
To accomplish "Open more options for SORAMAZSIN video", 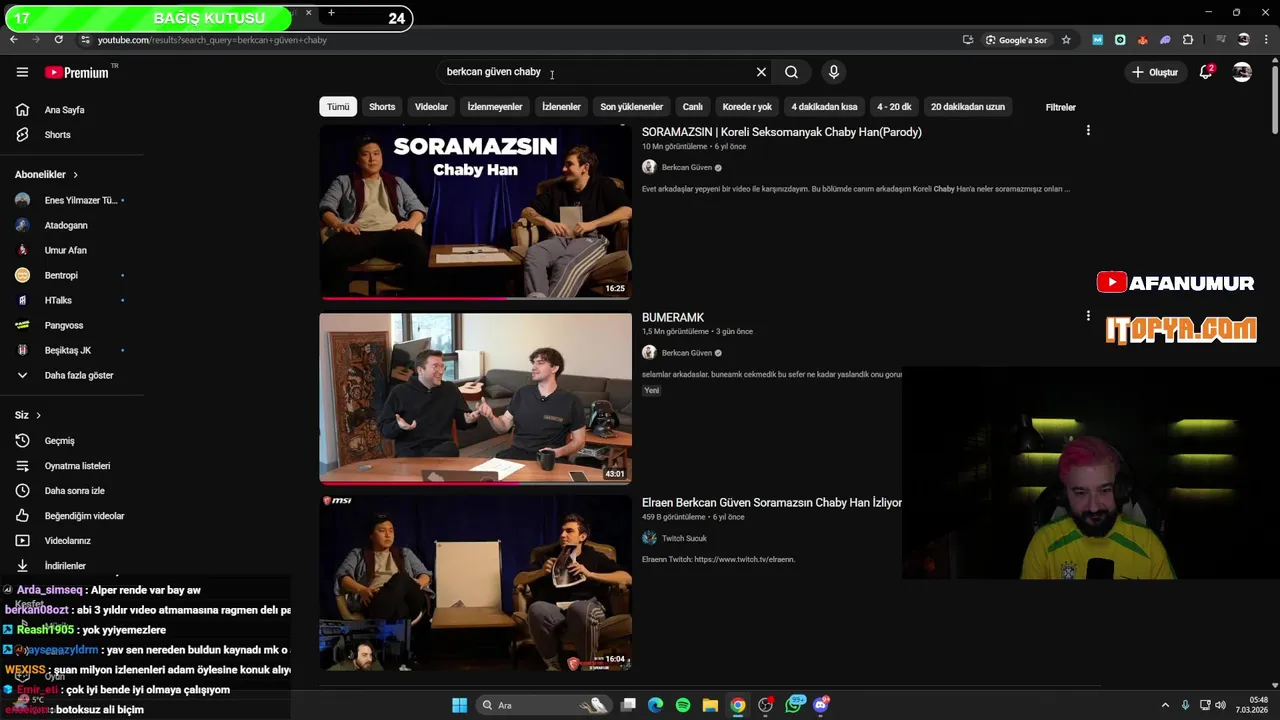I will tap(1088, 131).
